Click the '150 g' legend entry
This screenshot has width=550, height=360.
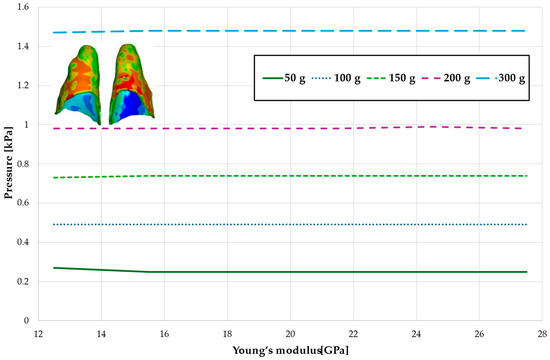click(391, 78)
